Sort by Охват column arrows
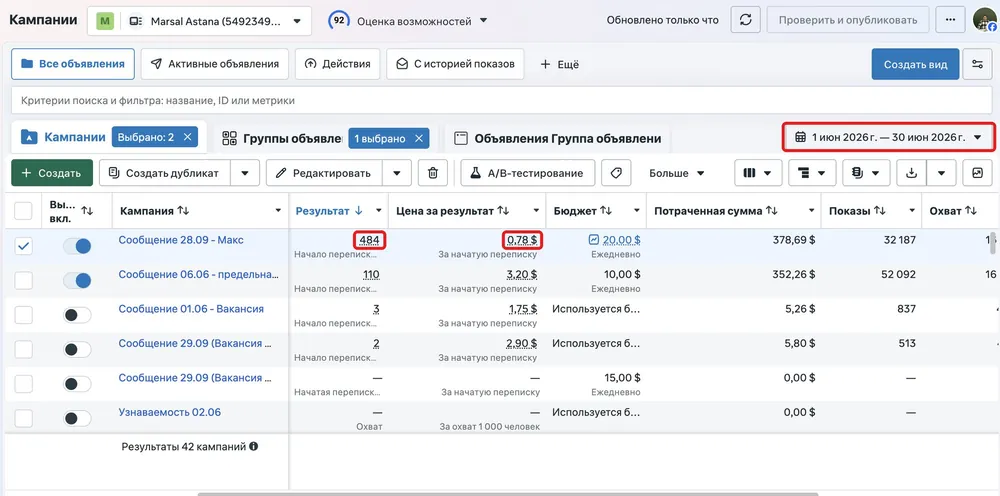 pyautogui.click(x=971, y=210)
